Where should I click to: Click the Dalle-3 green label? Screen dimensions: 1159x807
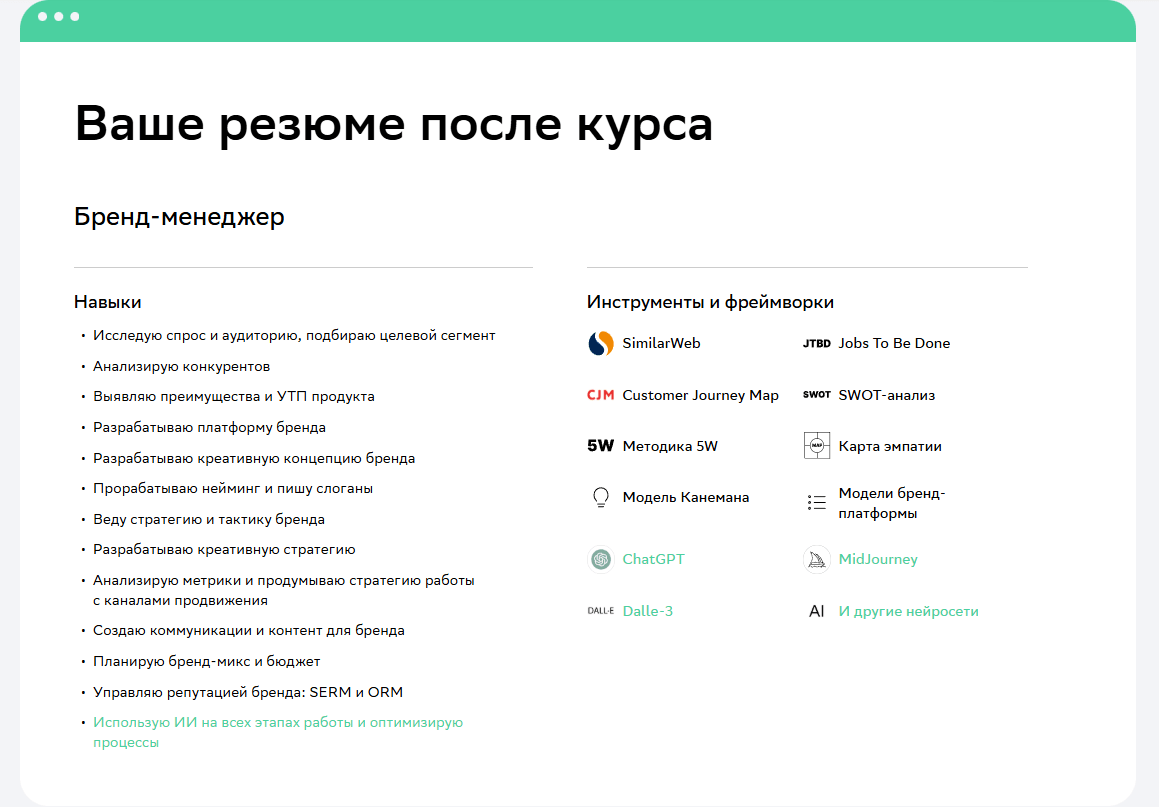click(x=647, y=611)
